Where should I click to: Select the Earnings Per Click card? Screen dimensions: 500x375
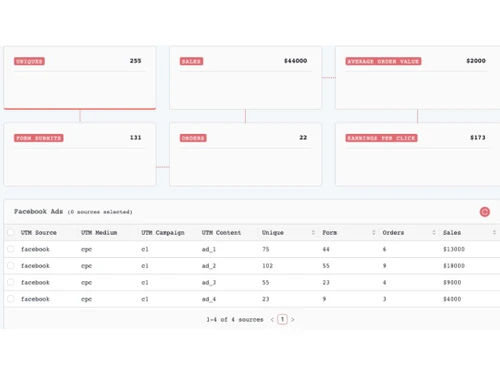coord(417,154)
